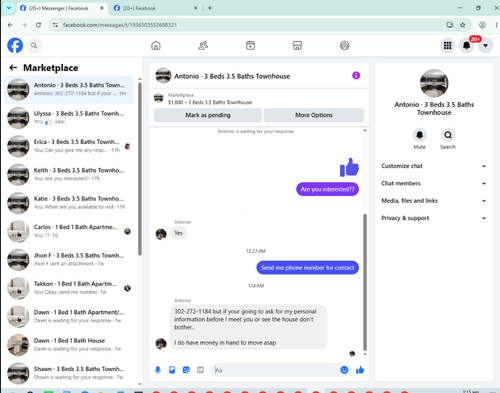Open Takkon's conversation in the list

tap(69, 288)
